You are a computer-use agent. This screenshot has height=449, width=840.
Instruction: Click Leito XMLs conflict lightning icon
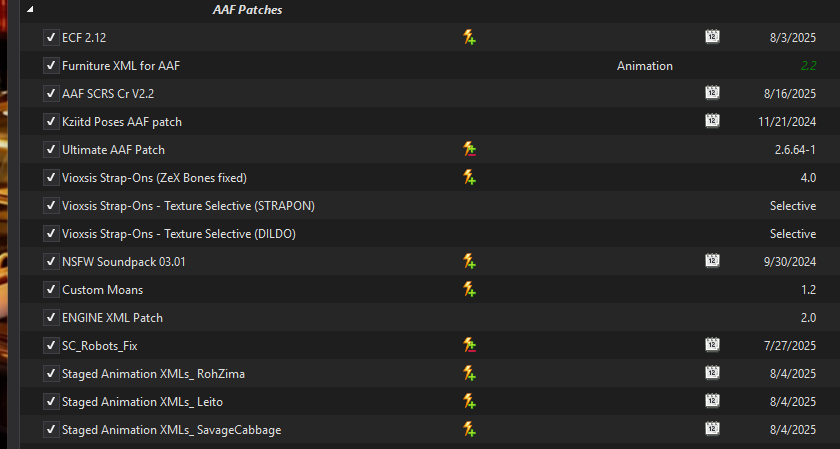click(469, 401)
